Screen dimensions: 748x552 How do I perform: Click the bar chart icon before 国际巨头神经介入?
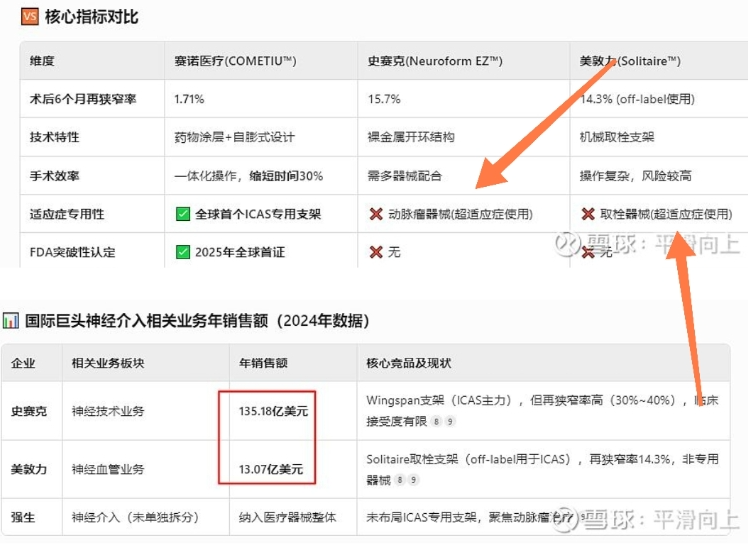[x=10, y=320]
